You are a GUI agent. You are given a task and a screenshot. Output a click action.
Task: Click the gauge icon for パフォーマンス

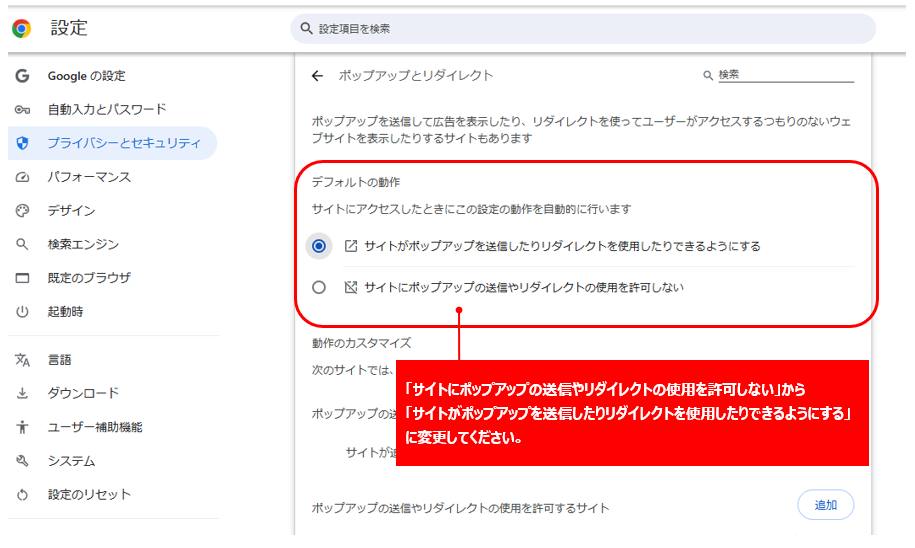pyautogui.click(x=23, y=177)
